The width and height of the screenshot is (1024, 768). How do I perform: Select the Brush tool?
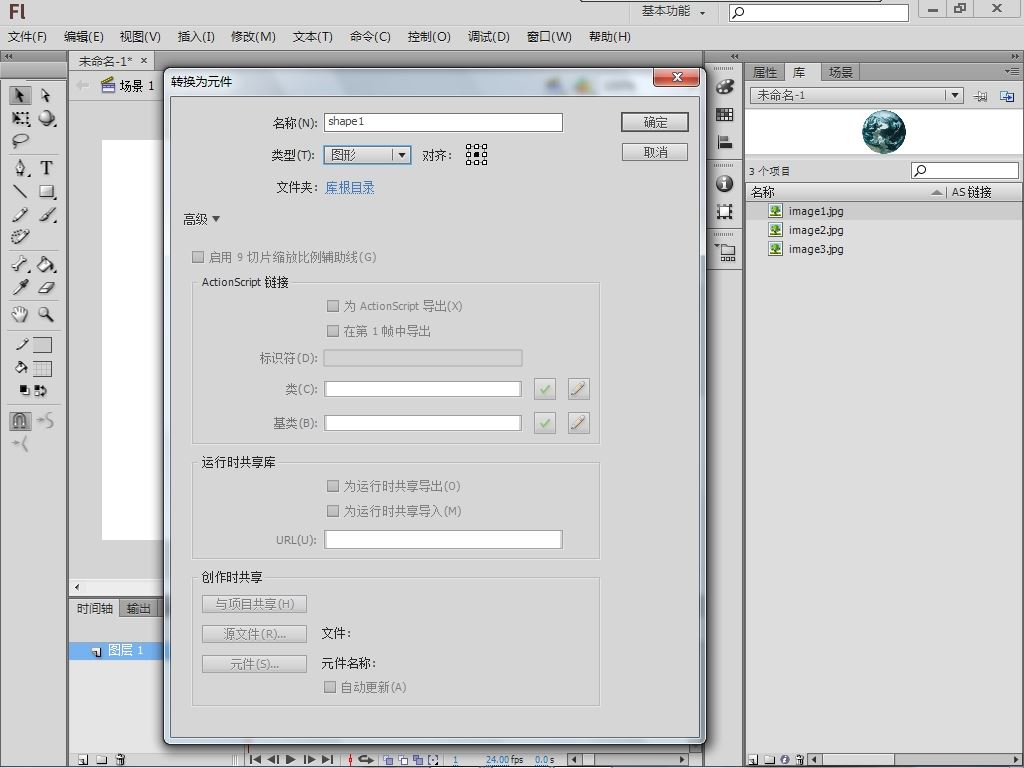(47, 214)
